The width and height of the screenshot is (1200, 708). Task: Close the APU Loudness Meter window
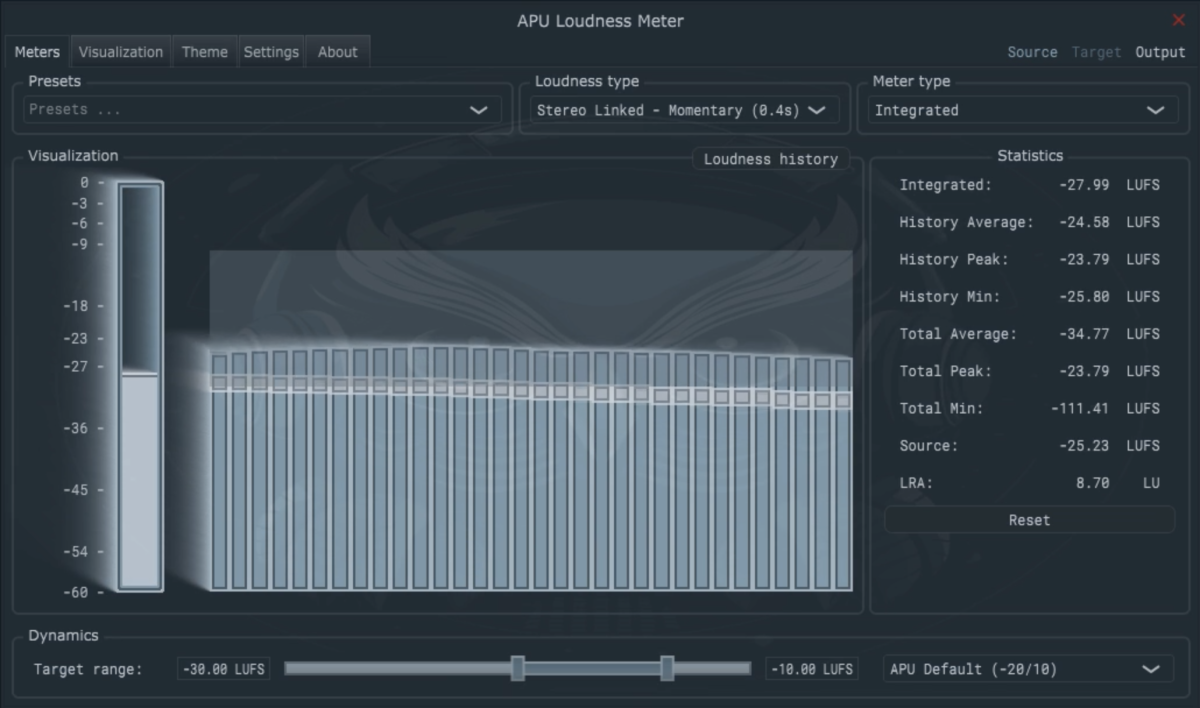tap(1178, 20)
